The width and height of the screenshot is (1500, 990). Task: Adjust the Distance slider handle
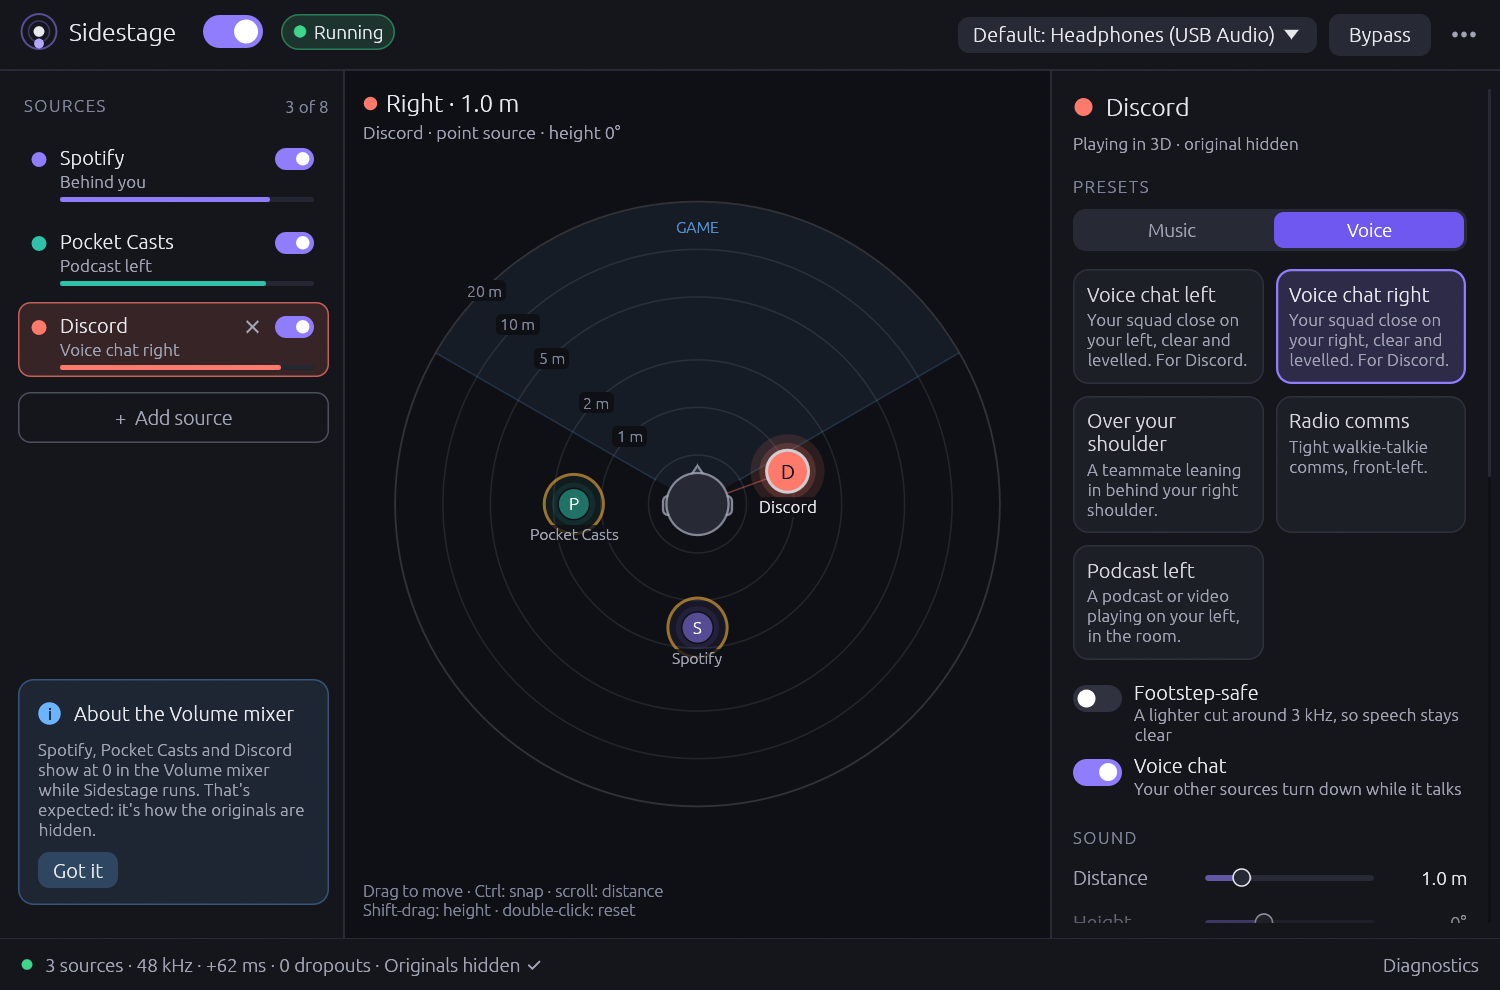coord(1241,878)
